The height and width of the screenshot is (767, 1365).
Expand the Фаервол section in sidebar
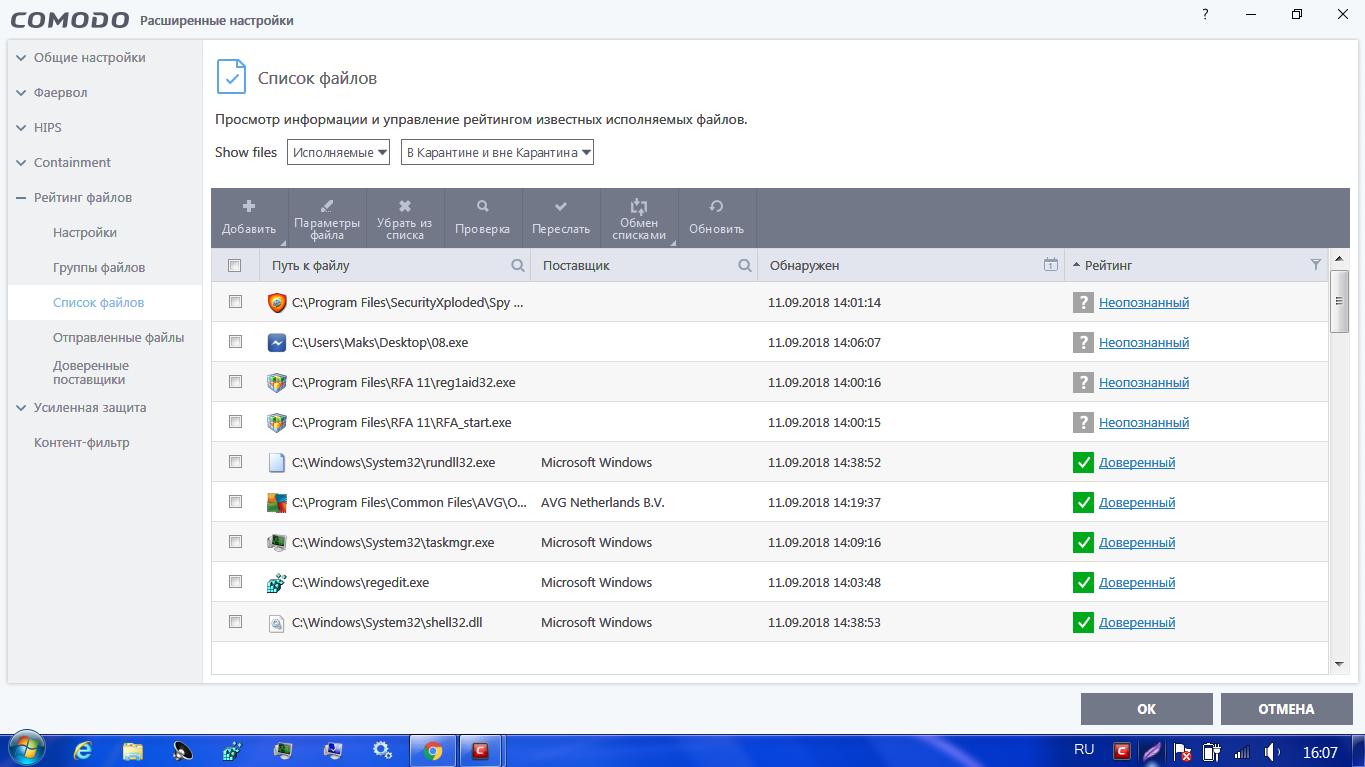61,93
